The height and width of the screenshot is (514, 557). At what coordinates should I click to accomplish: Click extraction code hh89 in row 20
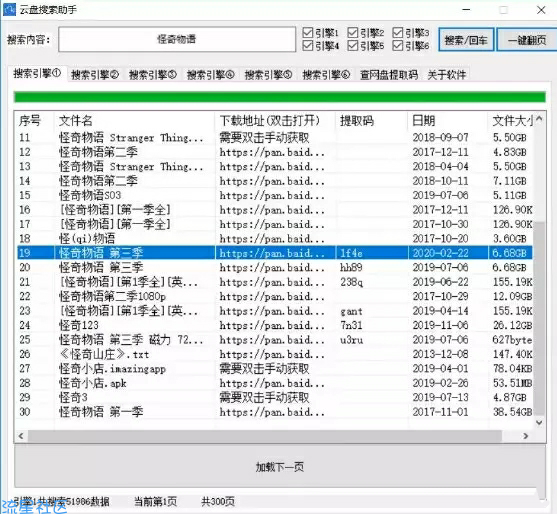351,267
